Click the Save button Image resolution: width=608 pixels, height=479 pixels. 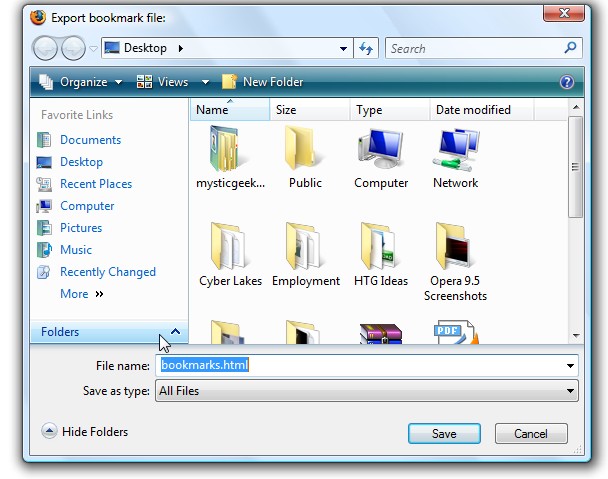[x=444, y=434]
